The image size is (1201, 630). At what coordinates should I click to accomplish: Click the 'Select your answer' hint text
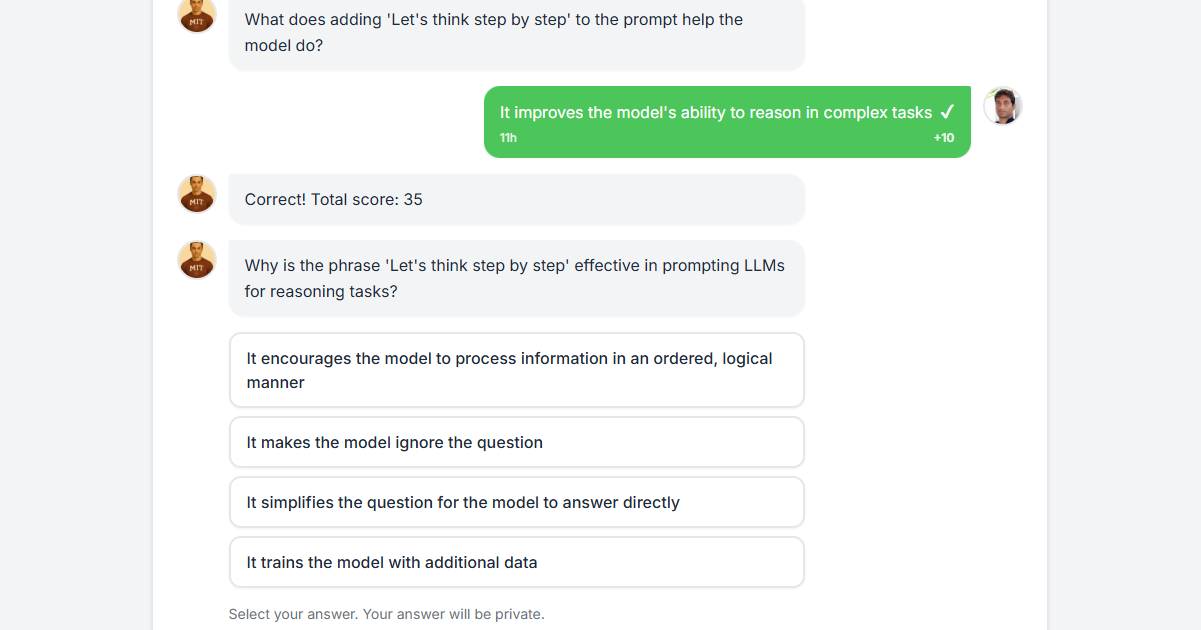[386, 614]
